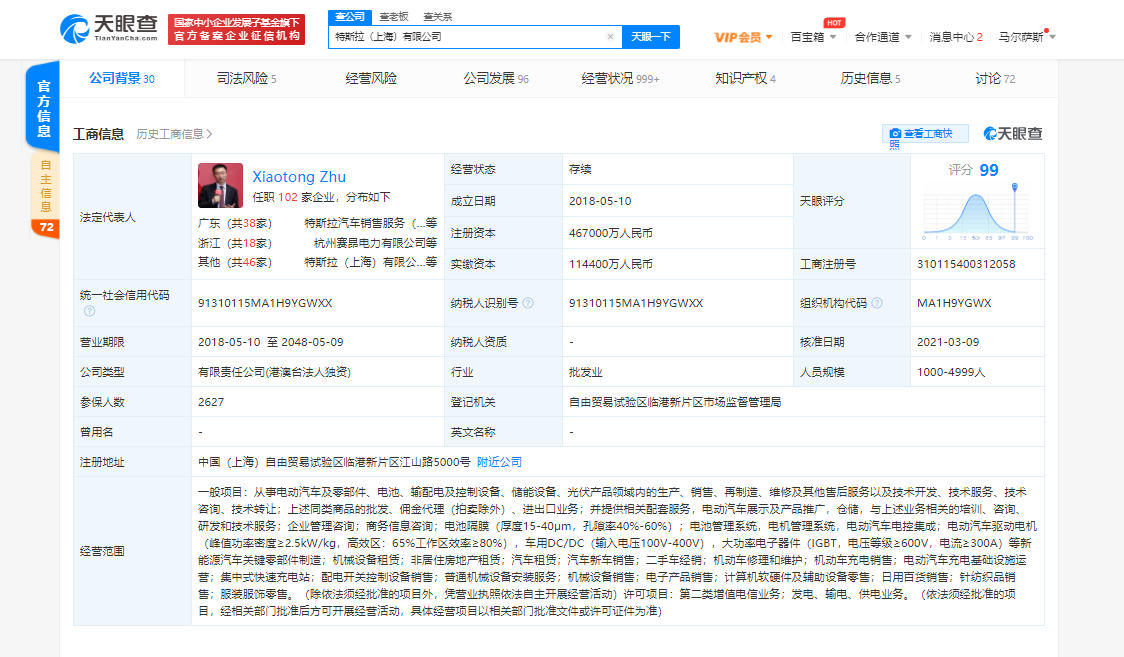Viewport: 1124px width, 657px height.
Task: Open the 合作通道 dropdown menu
Action: 883,37
